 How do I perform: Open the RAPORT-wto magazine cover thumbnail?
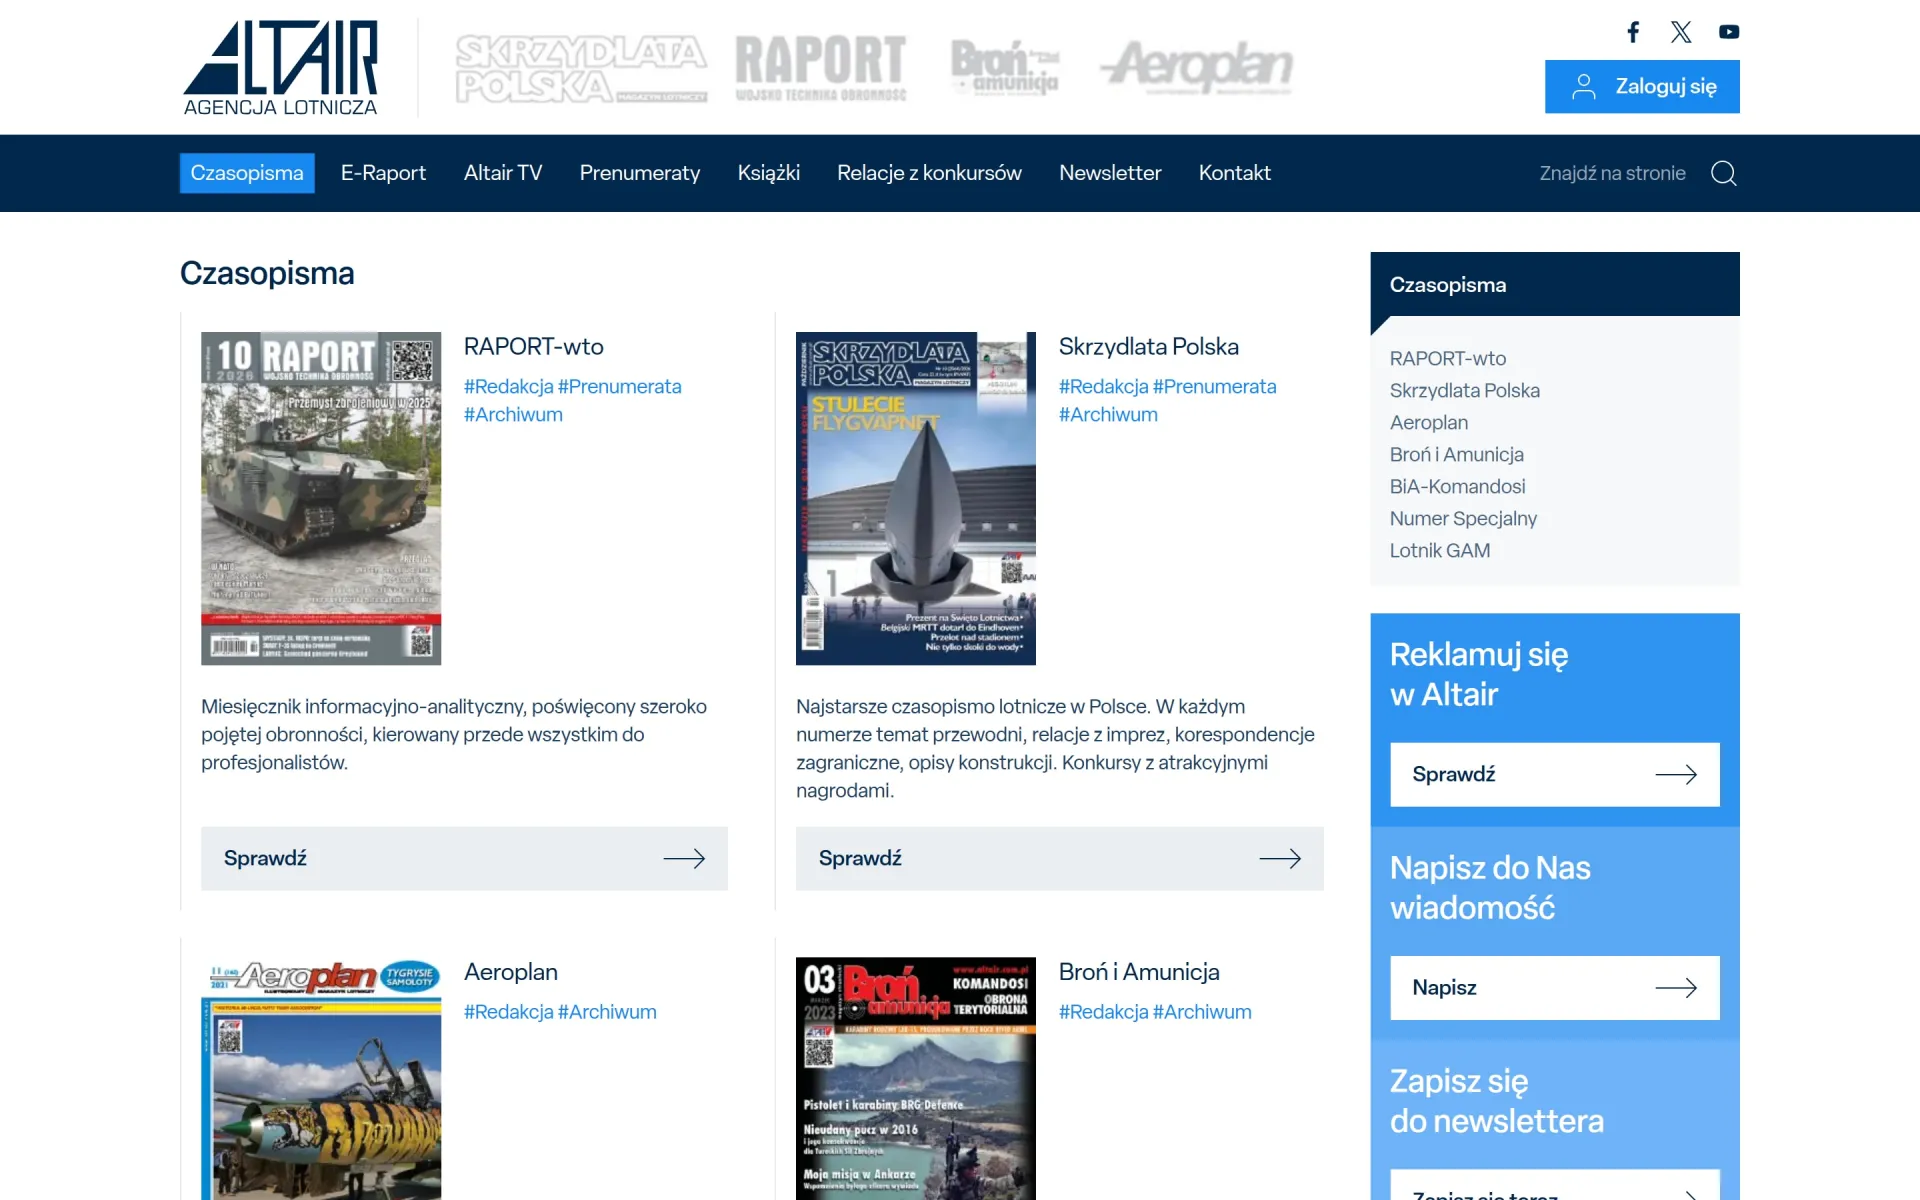tap(321, 498)
